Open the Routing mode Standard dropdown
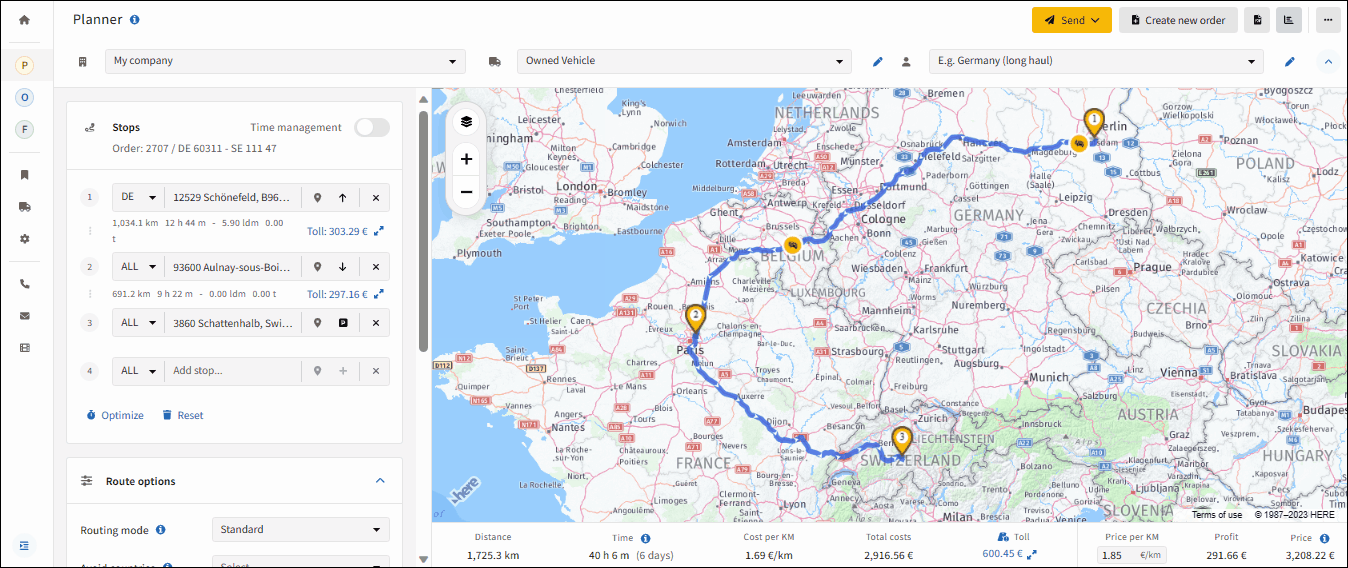This screenshot has height=568, width=1348. pos(301,530)
